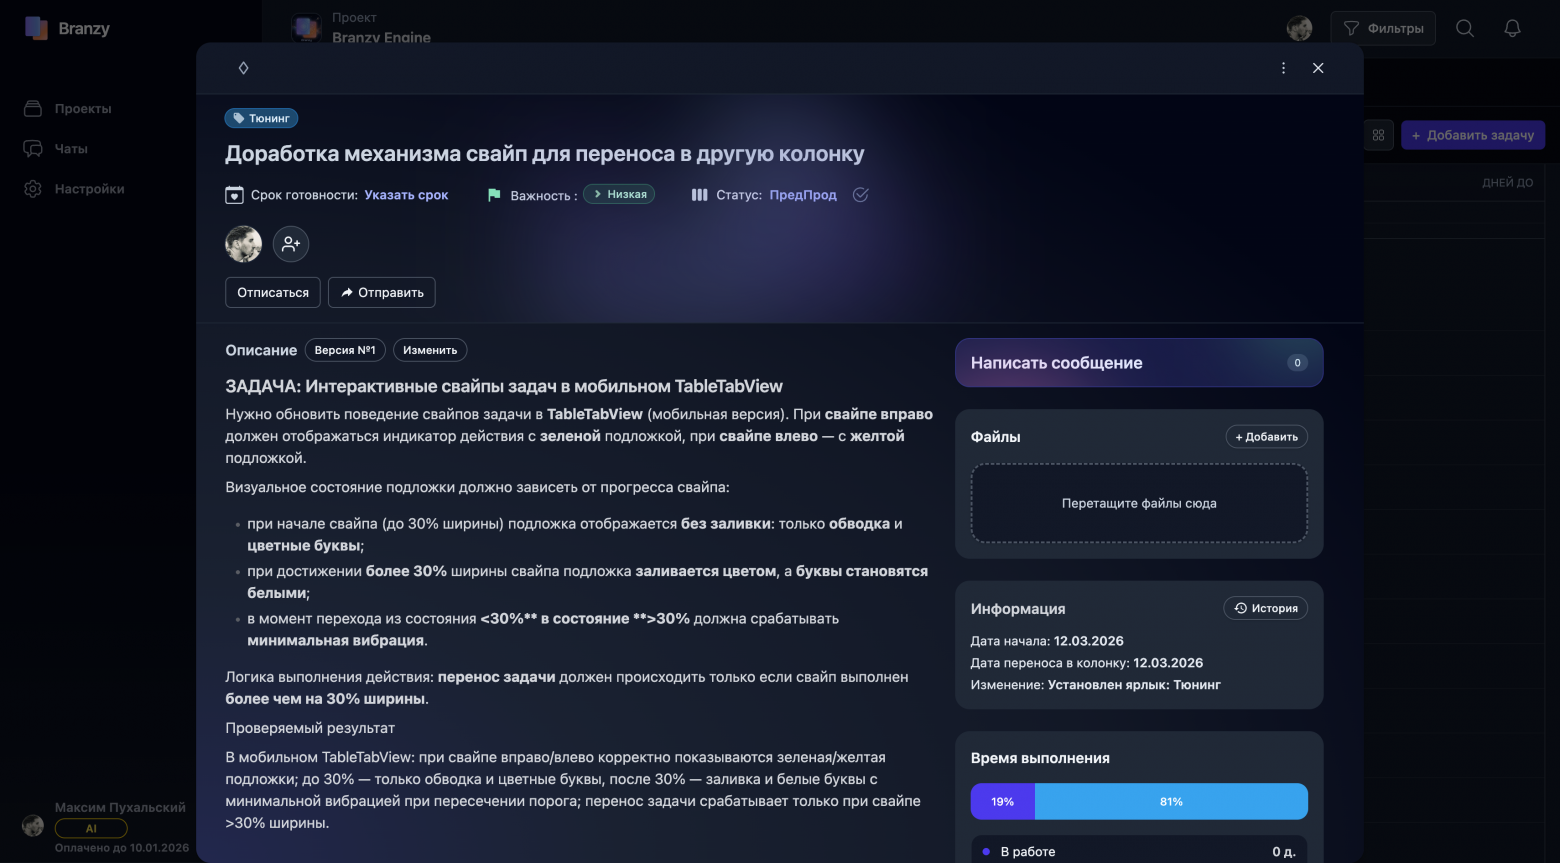Image resolution: width=1560 pixels, height=863 pixels.
Task: Change status via the ПредПрод selector
Action: pyautogui.click(x=802, y=194)
